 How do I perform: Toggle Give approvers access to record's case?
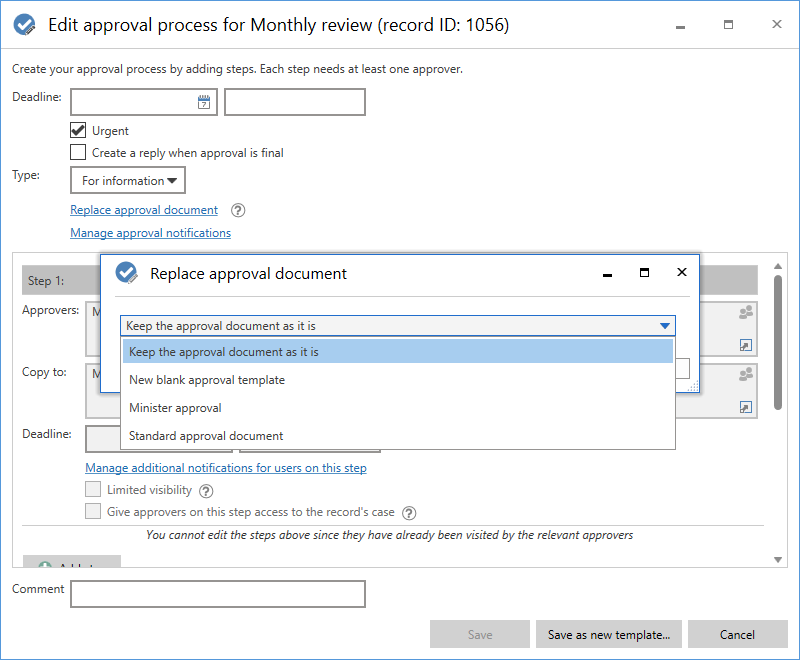tap(93, 511)
